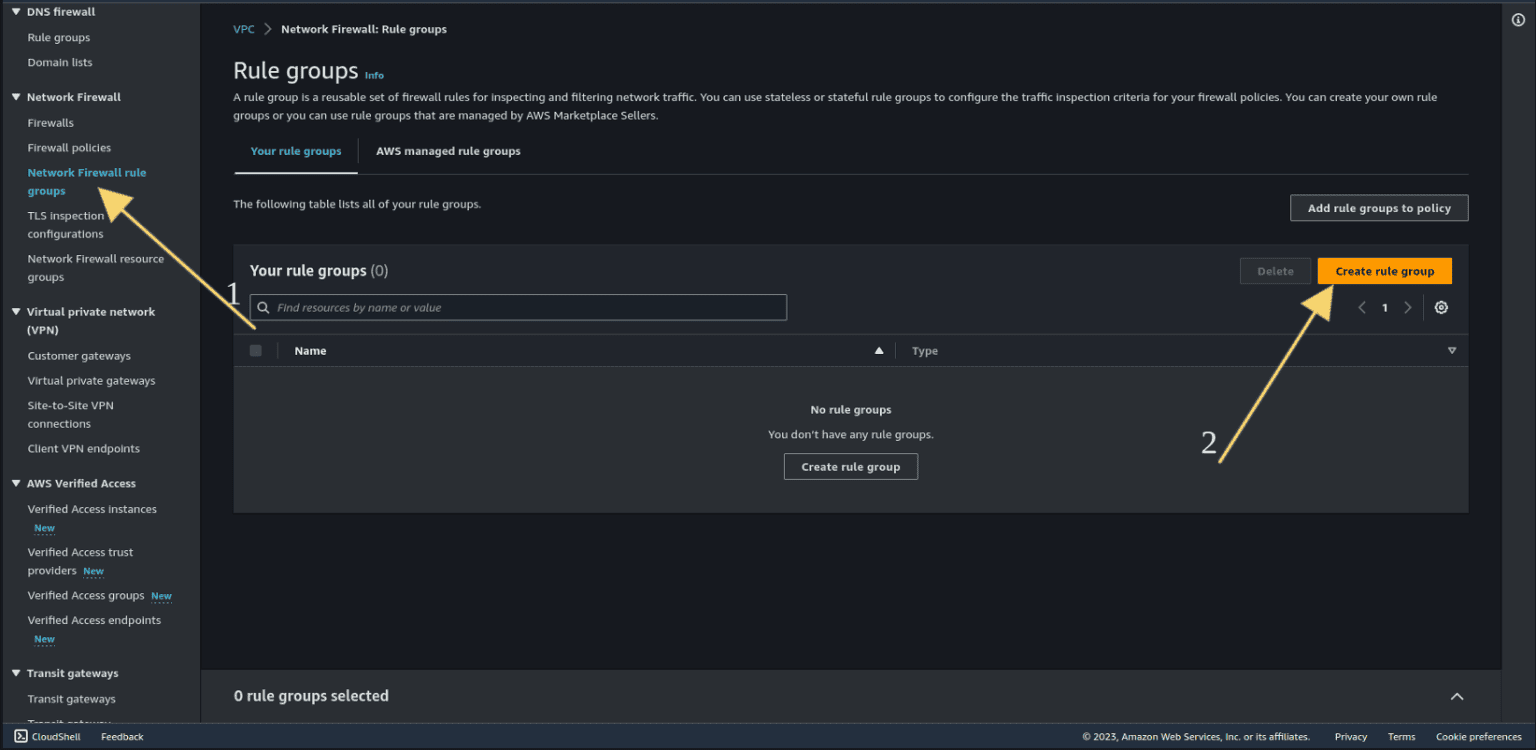Open the info panel icon at top right
Image resolution: width=1536 pixels, height=750 pixels.
[x=1518, y=19]
